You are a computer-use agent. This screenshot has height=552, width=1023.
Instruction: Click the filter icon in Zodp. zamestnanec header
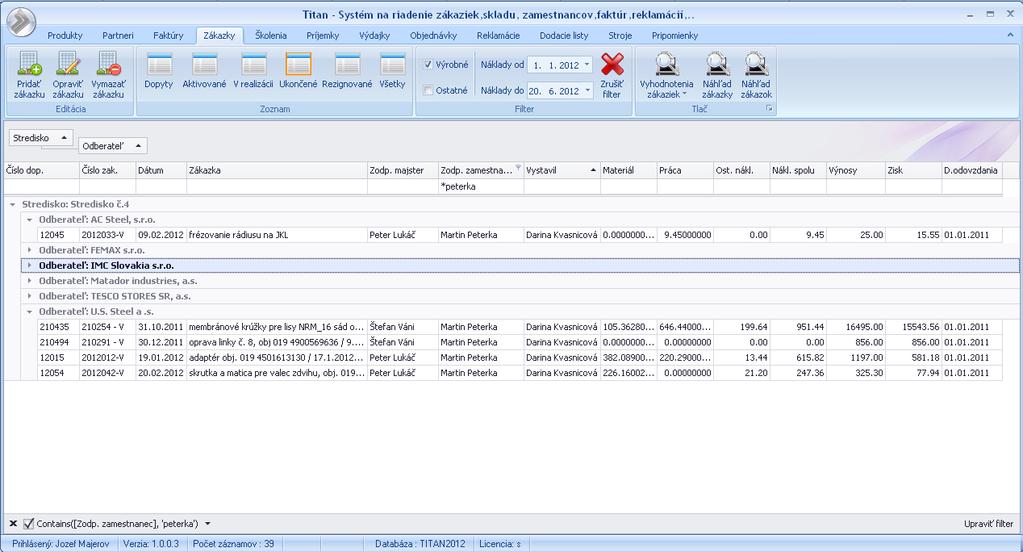pos(518,168)
